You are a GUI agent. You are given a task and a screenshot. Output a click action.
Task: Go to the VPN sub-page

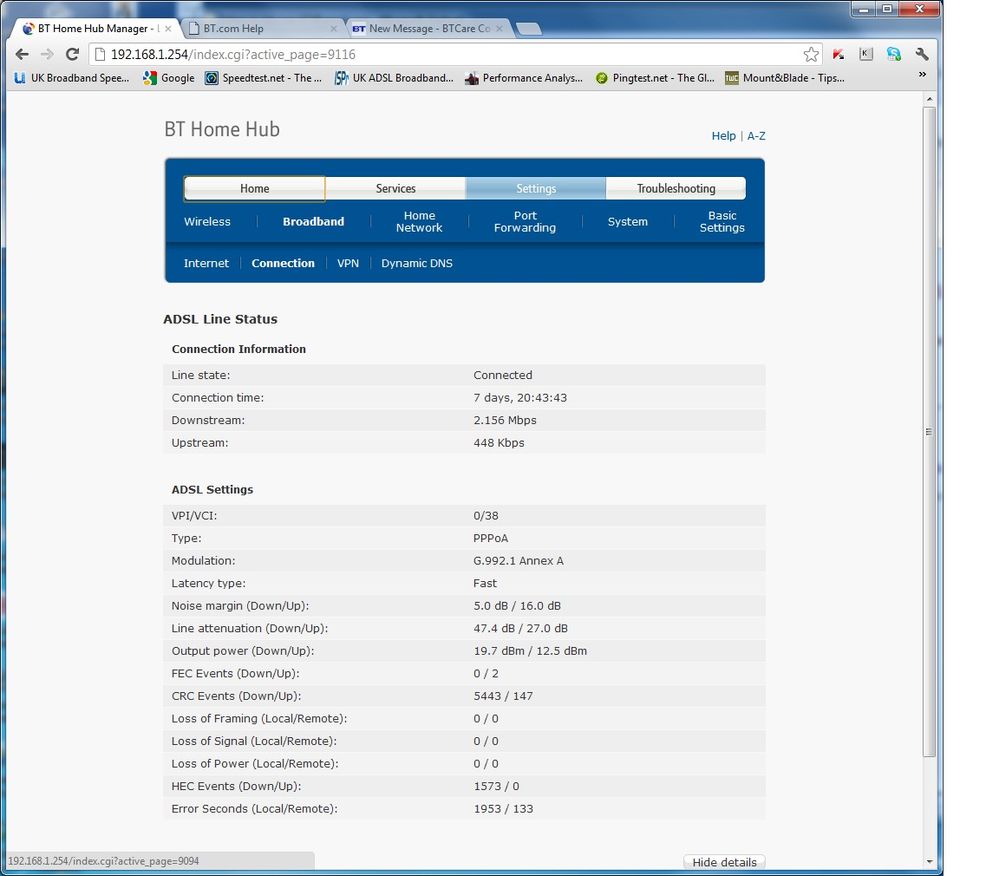348,263
